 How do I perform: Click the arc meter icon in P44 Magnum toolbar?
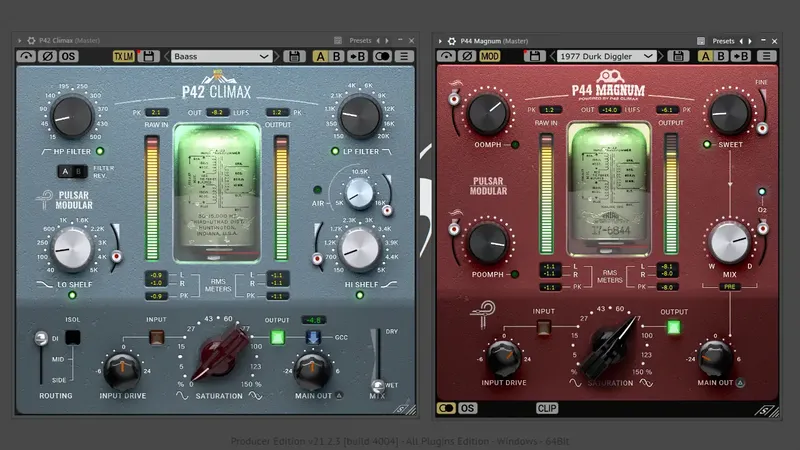[x=446, y=56]
